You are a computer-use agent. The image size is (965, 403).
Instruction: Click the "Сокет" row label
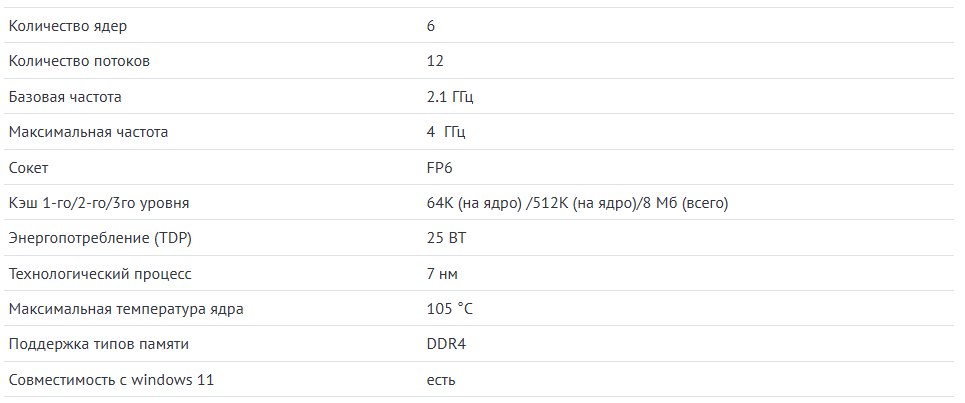click(28, 168)
